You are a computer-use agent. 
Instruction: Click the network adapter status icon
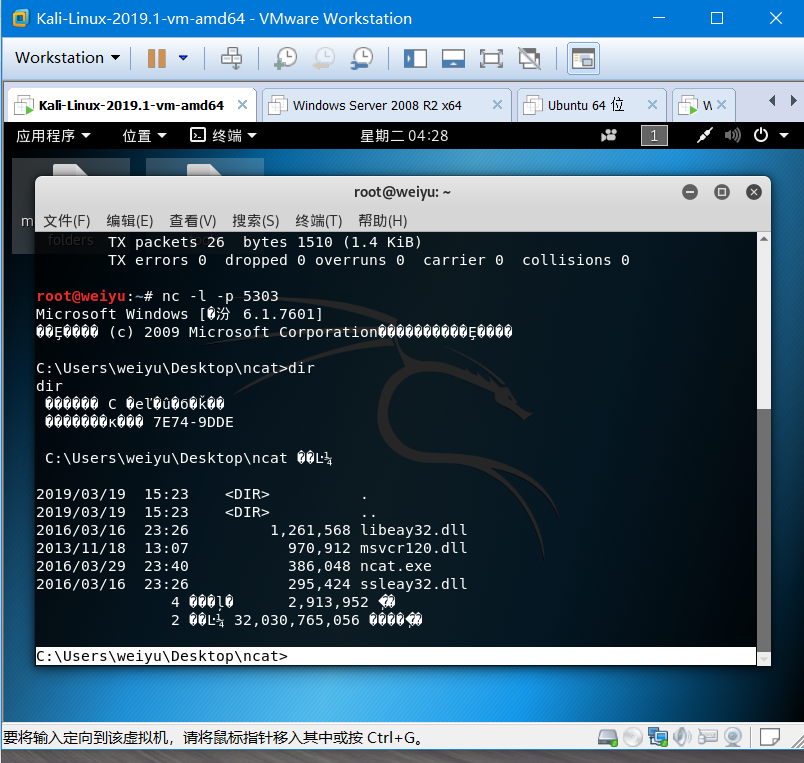(658, 738)
